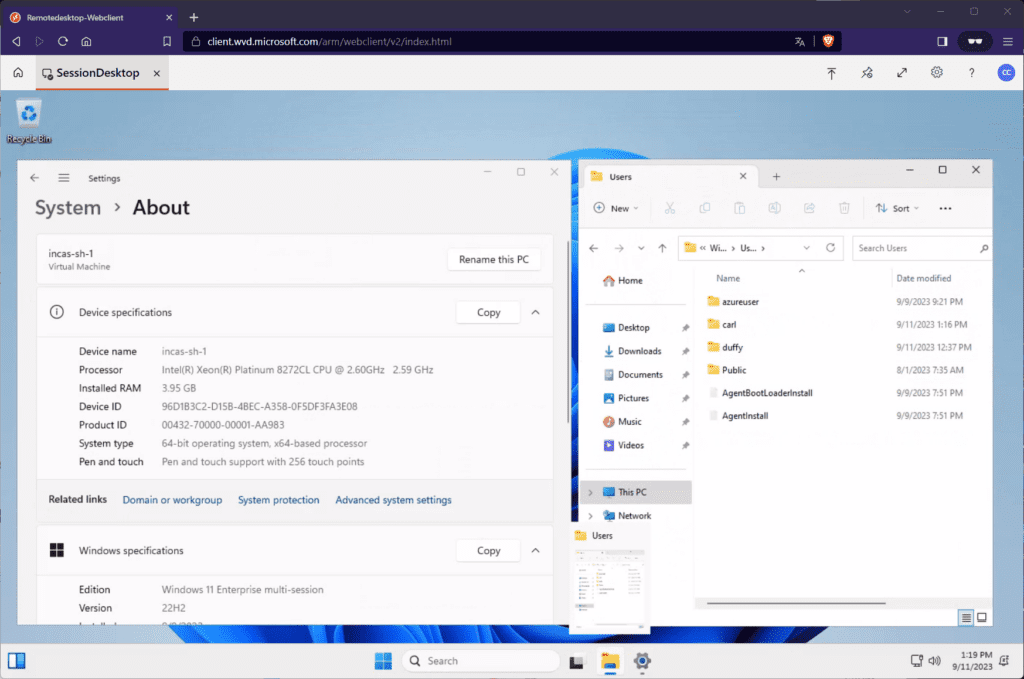Go up one folder level in File Explorer

point(662,248)
